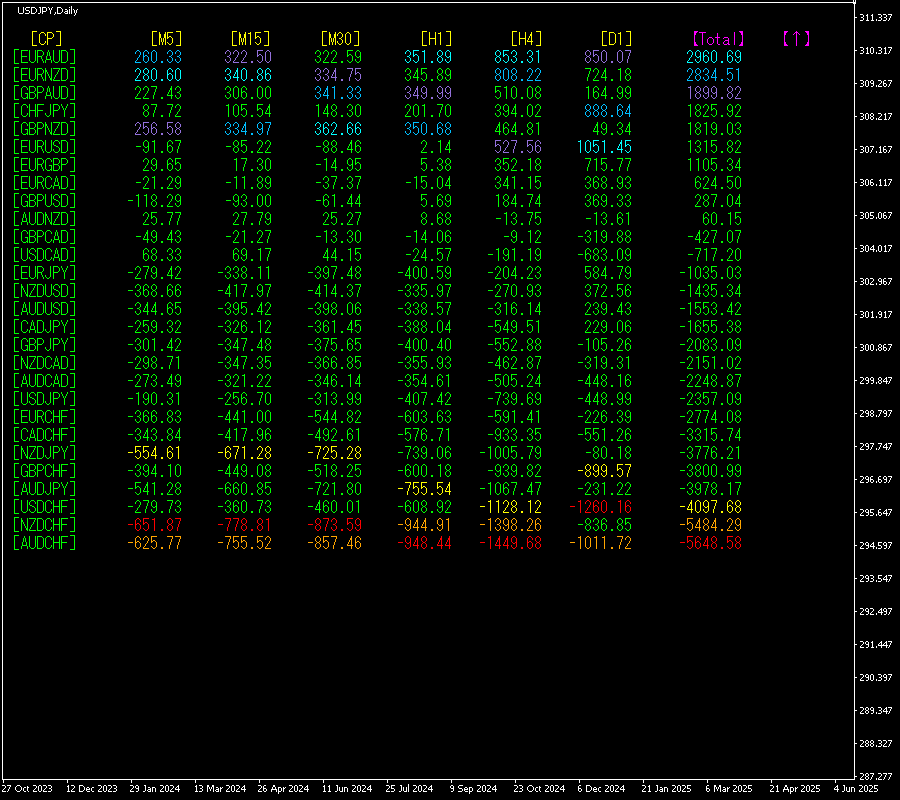This screenshot has height=800, width=900.
Task: Select the [GBPAUD] pair label
Action: click(x=45, y=93)
